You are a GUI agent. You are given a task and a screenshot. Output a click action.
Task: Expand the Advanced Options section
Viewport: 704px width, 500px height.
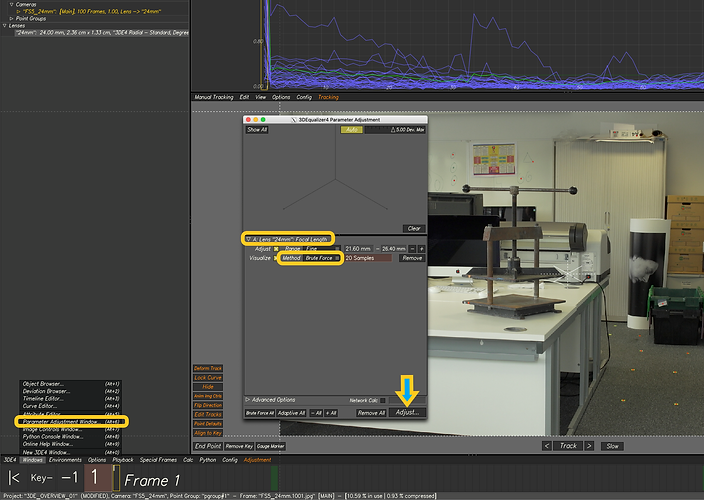(x=247, y=399)
